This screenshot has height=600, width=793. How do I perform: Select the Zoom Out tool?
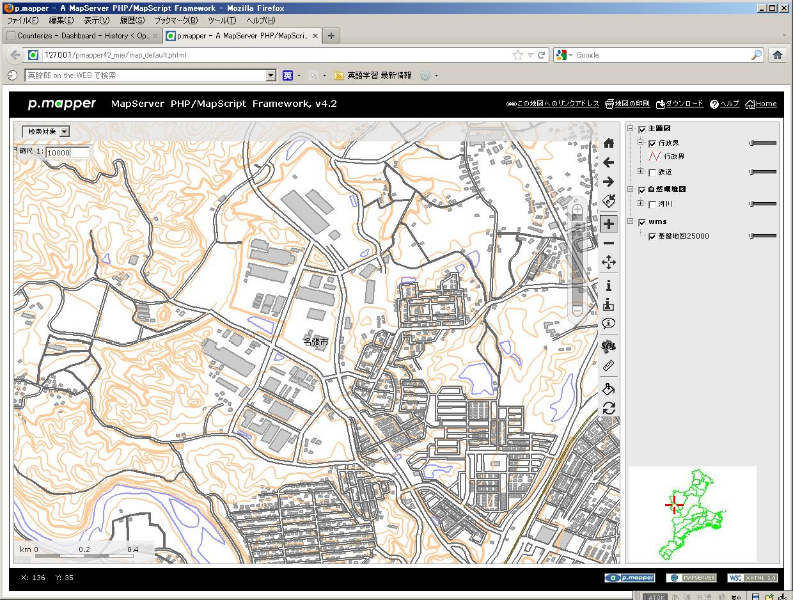(x=608, y=243)
